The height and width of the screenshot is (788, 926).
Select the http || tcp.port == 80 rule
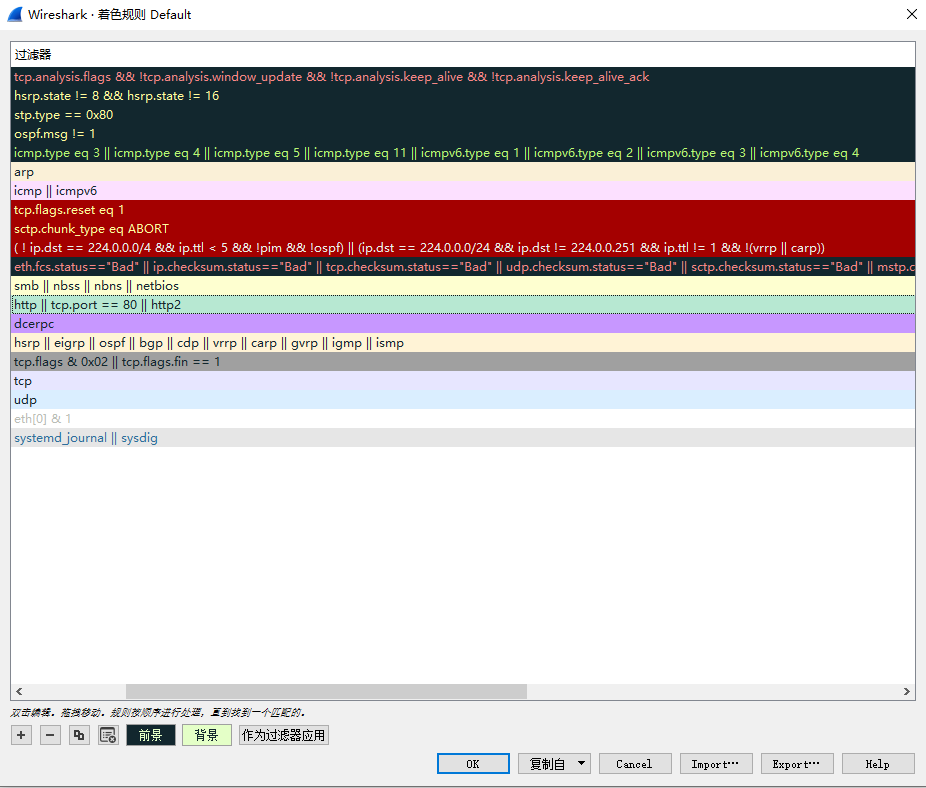point(463,305)
